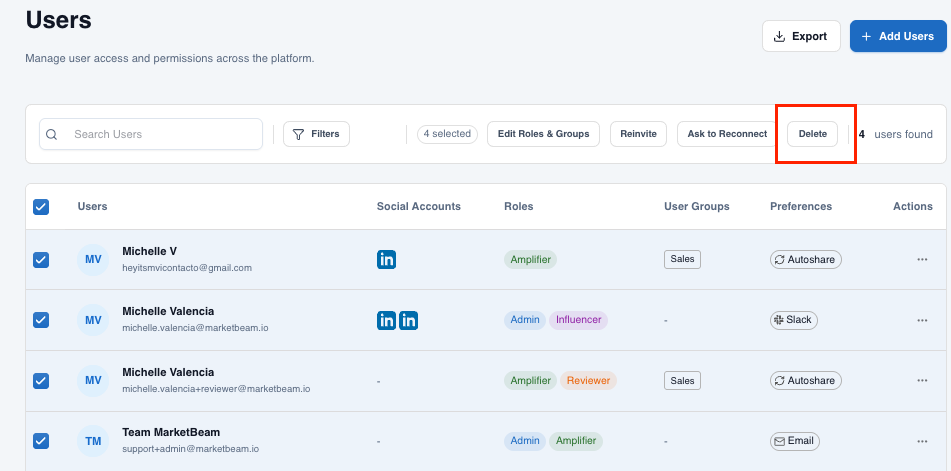Click the 4 selected badge

448,134
